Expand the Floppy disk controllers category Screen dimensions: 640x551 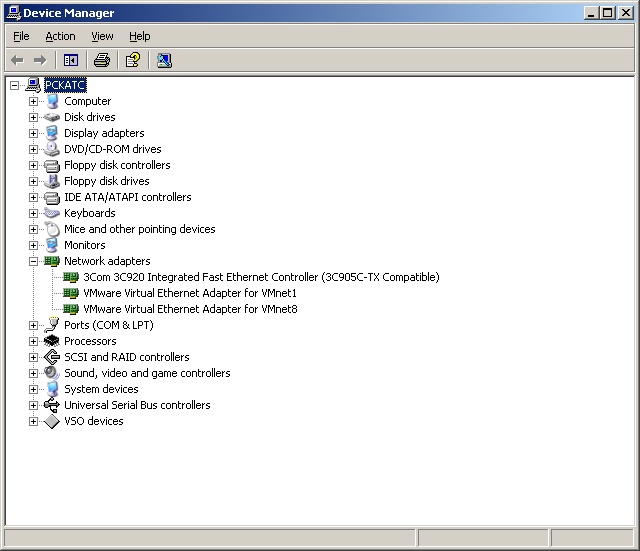(x=33, y=165)
